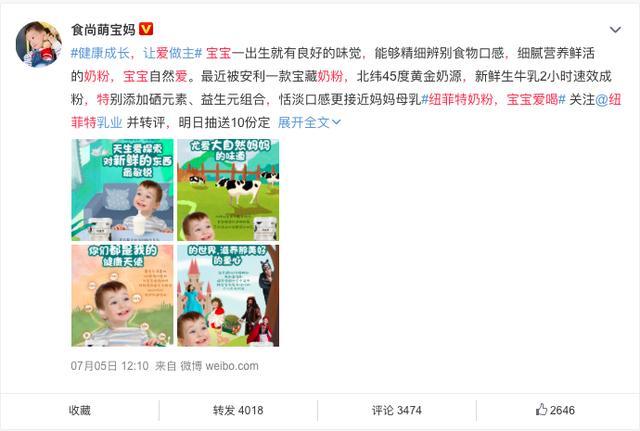640x431 pixels.
Task: Open 食尚萌宝妈 profile avatar
Action: (39, 44)
